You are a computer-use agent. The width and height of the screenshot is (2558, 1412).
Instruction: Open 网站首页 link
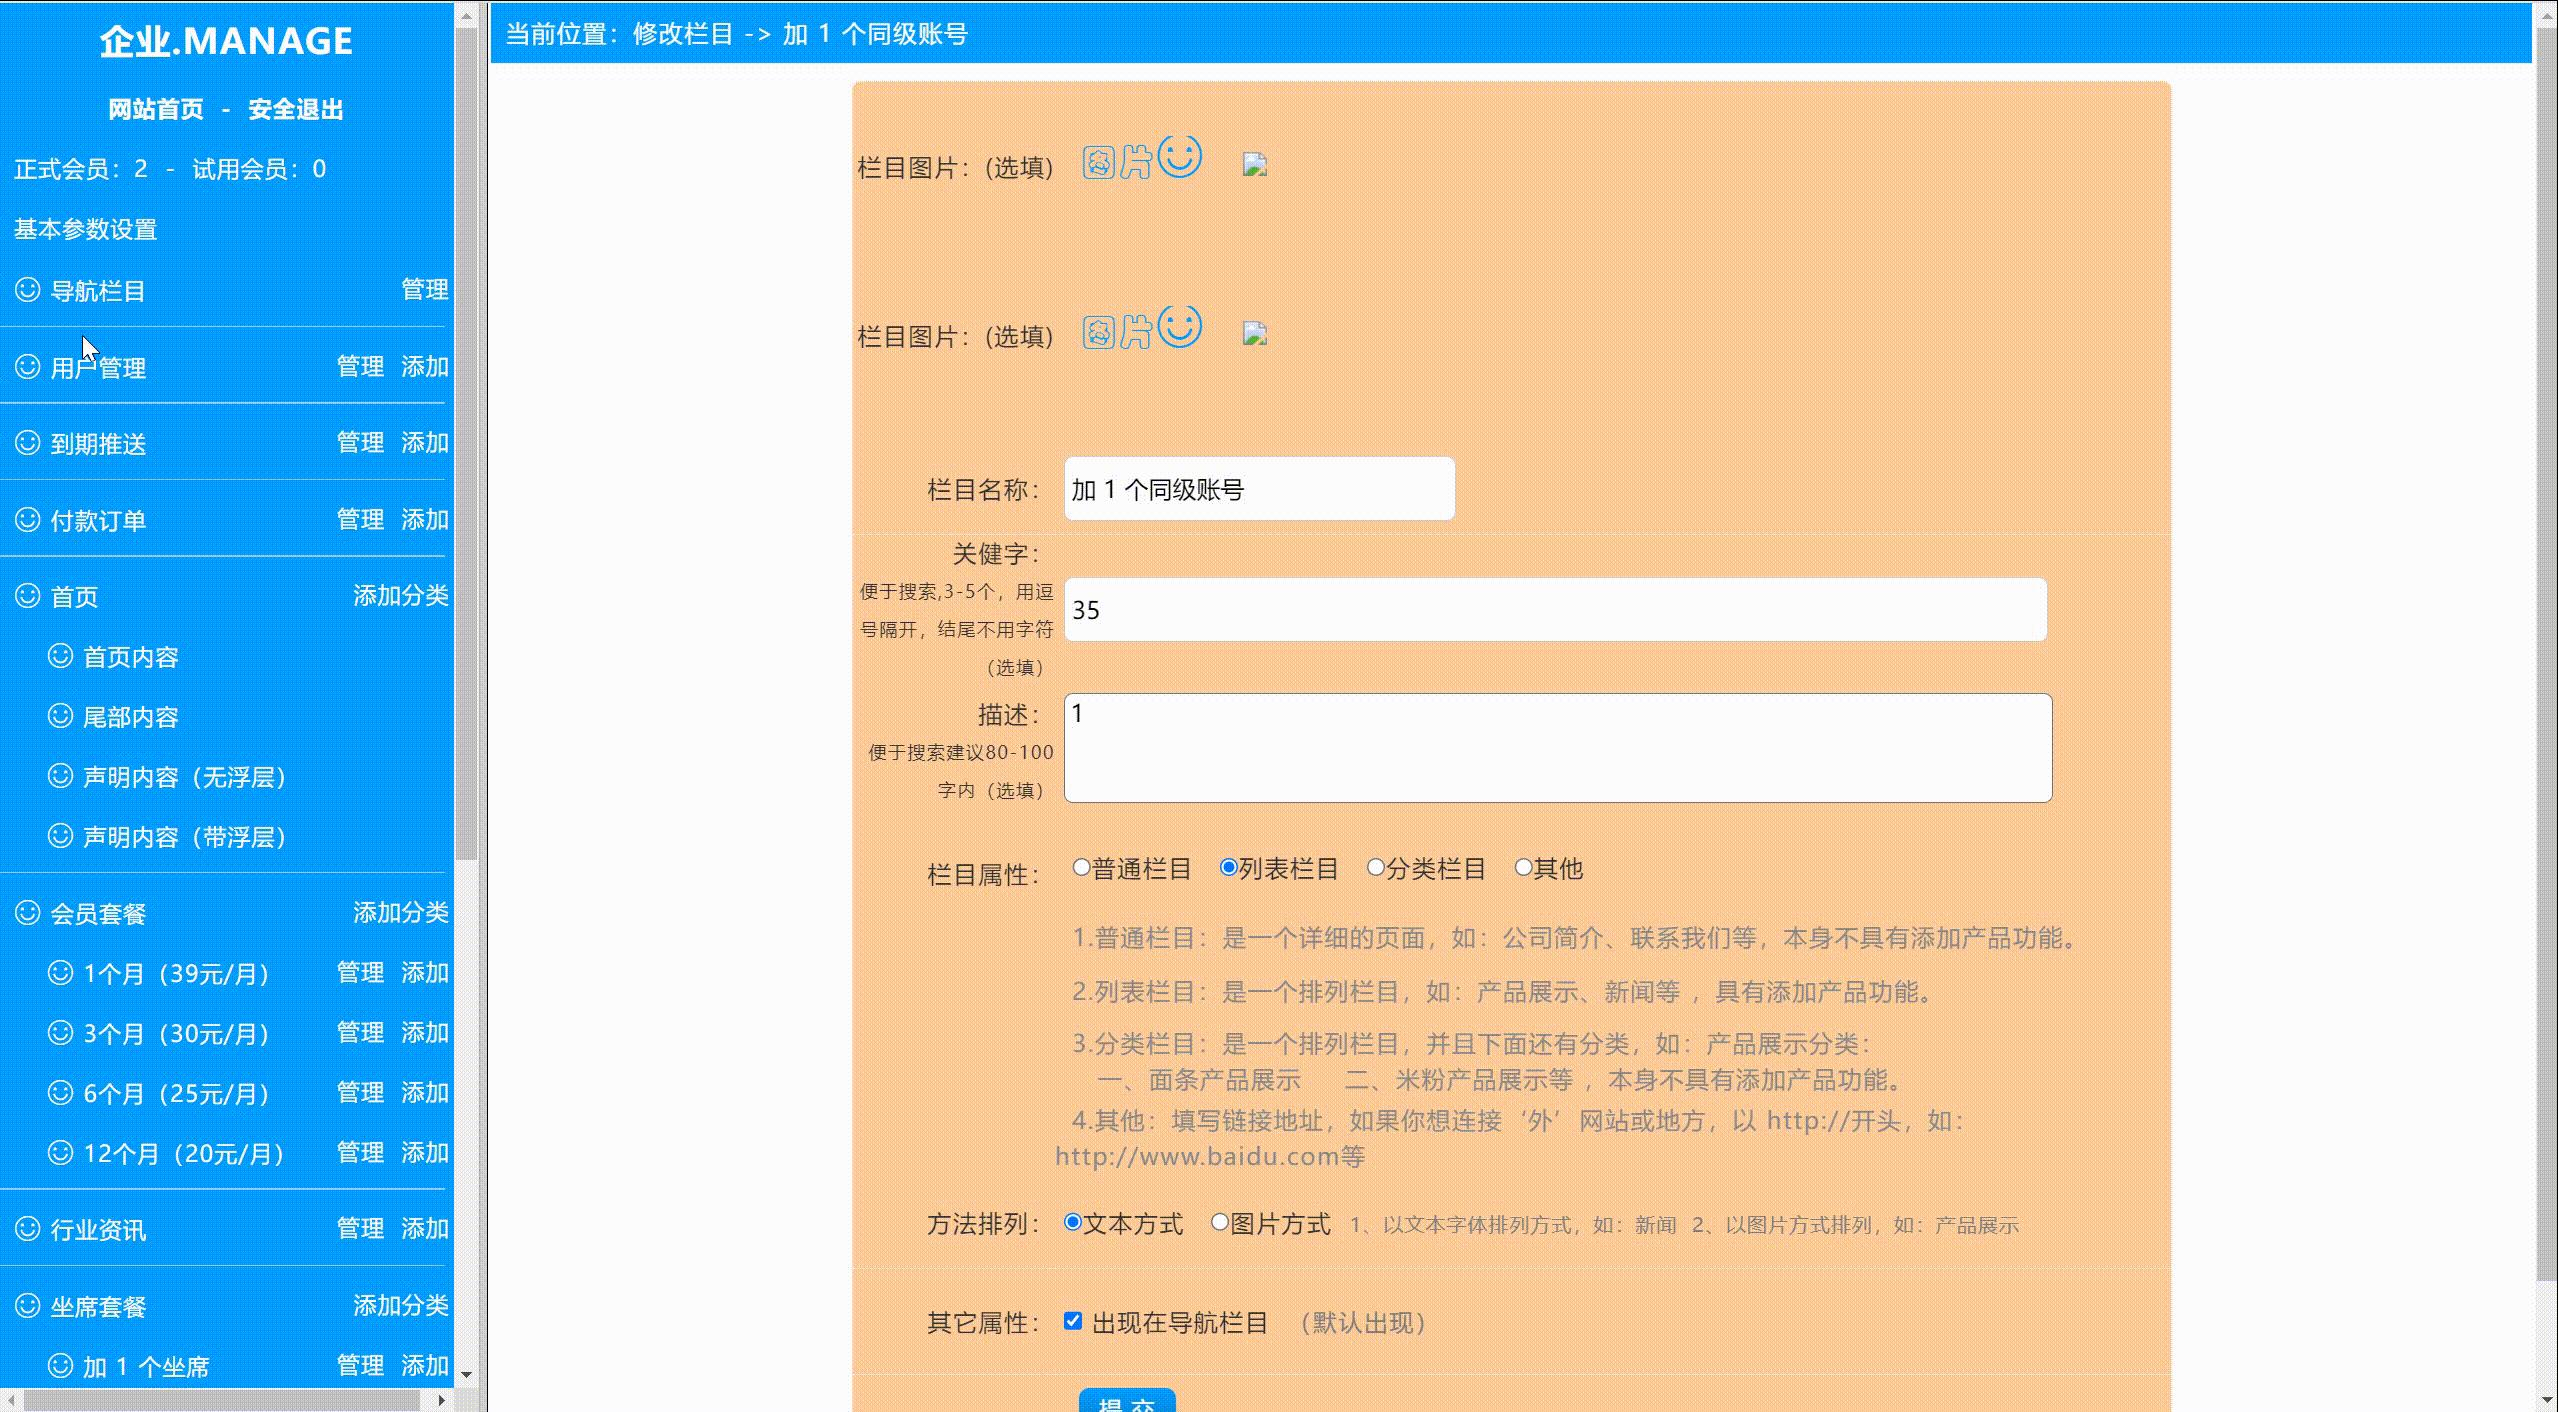coord(156,109)
